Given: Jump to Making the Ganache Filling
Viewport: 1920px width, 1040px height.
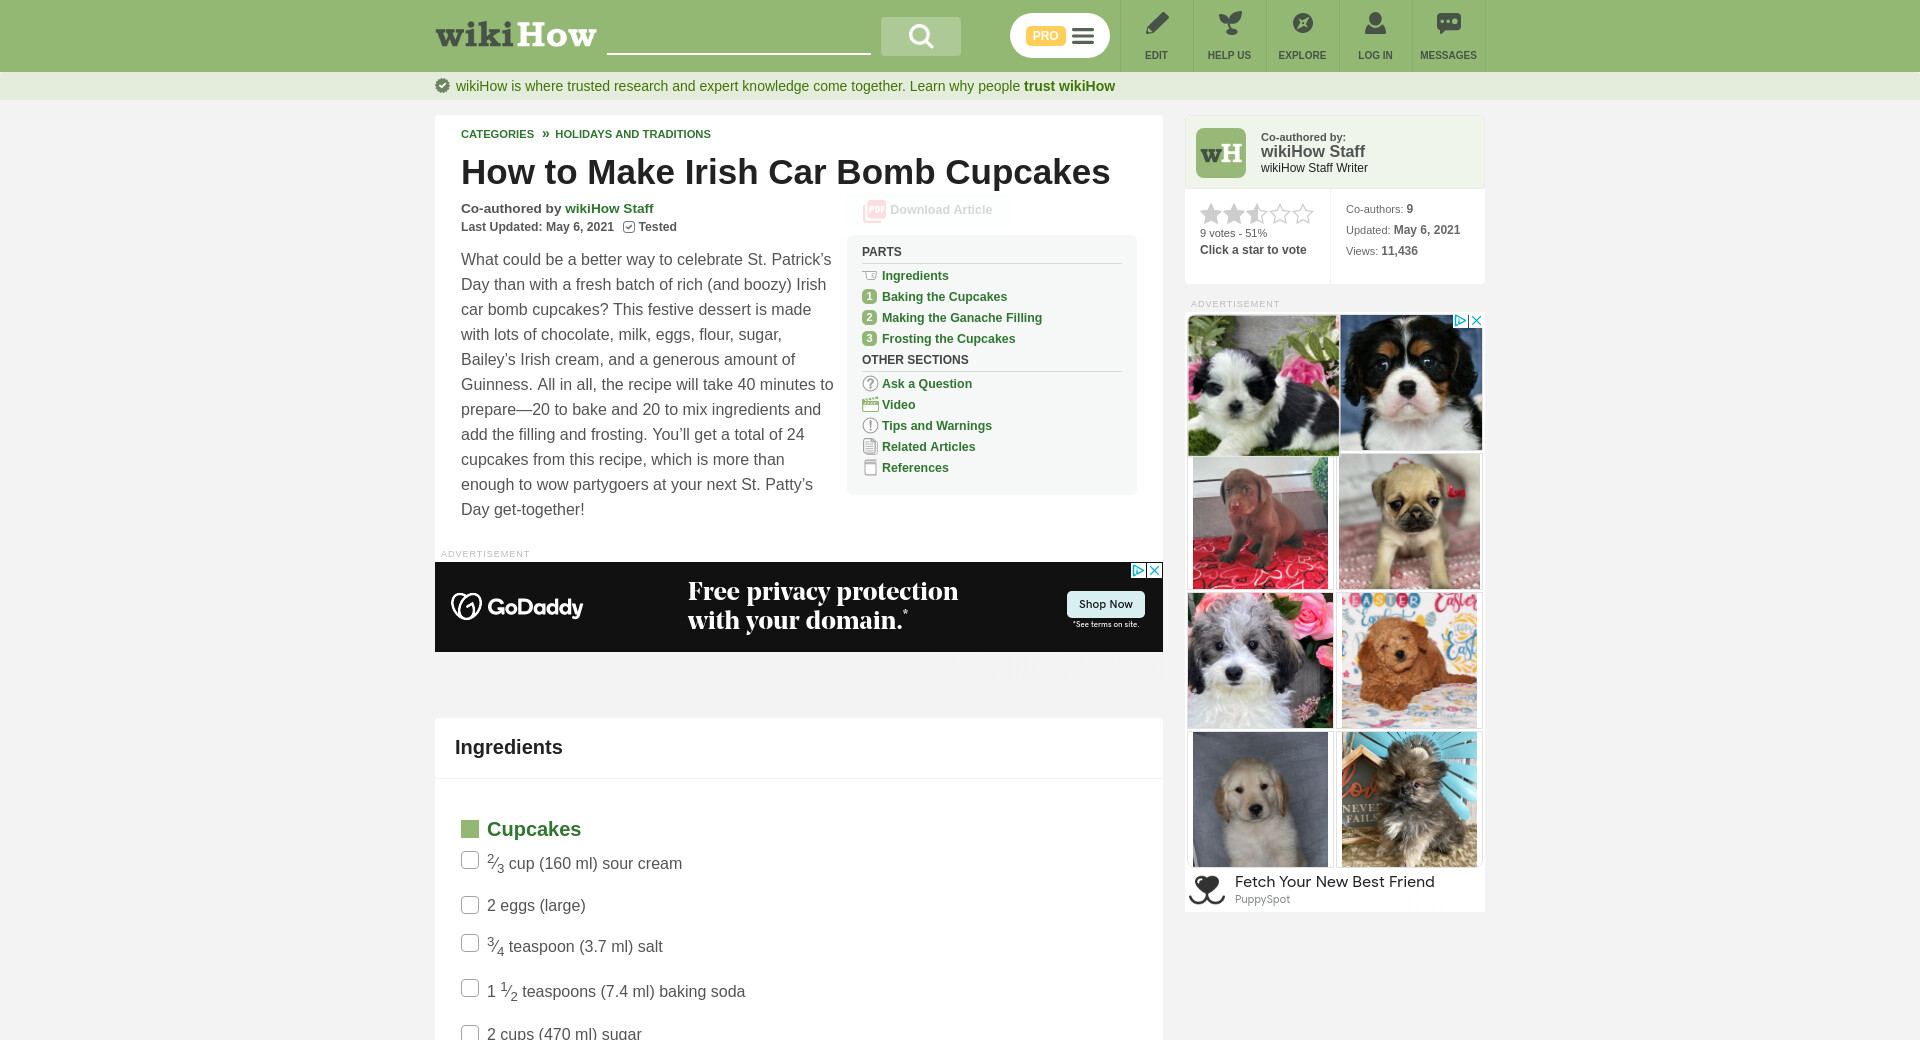Looking at the screenshot, I should 962,318.
